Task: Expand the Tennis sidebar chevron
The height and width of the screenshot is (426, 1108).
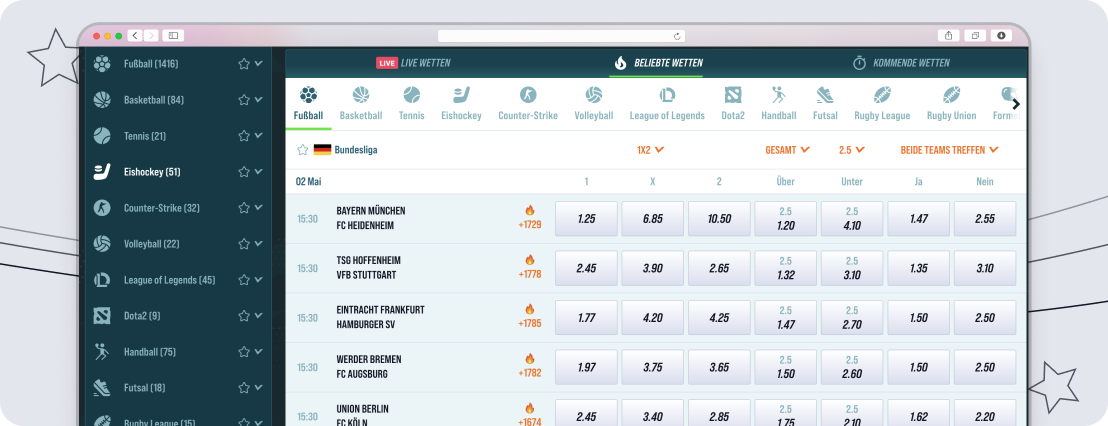Action: [x=259, y=136]
